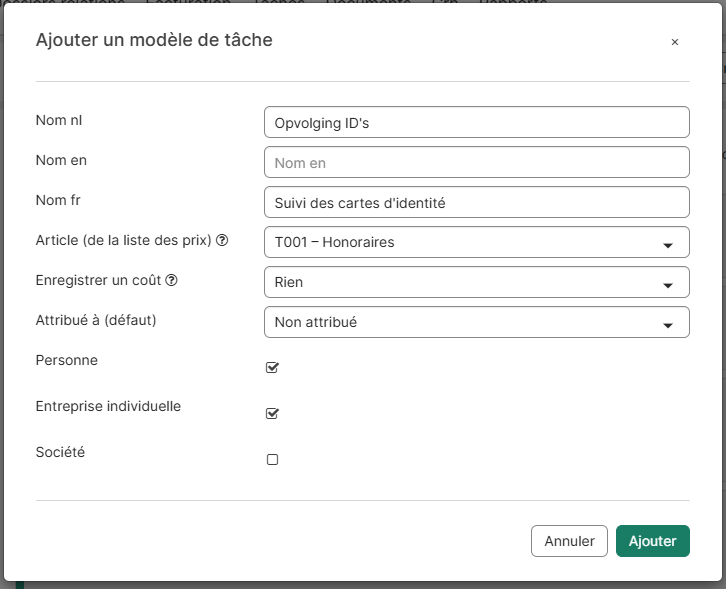Click the dialog title Ajouter un modèle de tâche
Image resolution: width=726 pixels, height=589 pixels.
154,40
